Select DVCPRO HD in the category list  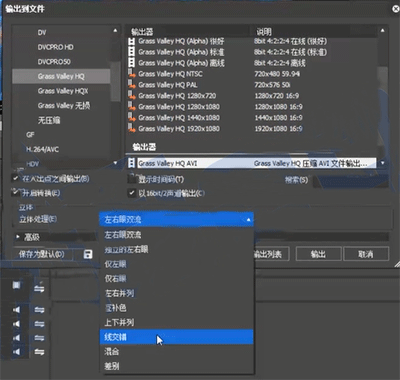click(x=55, y=47)
